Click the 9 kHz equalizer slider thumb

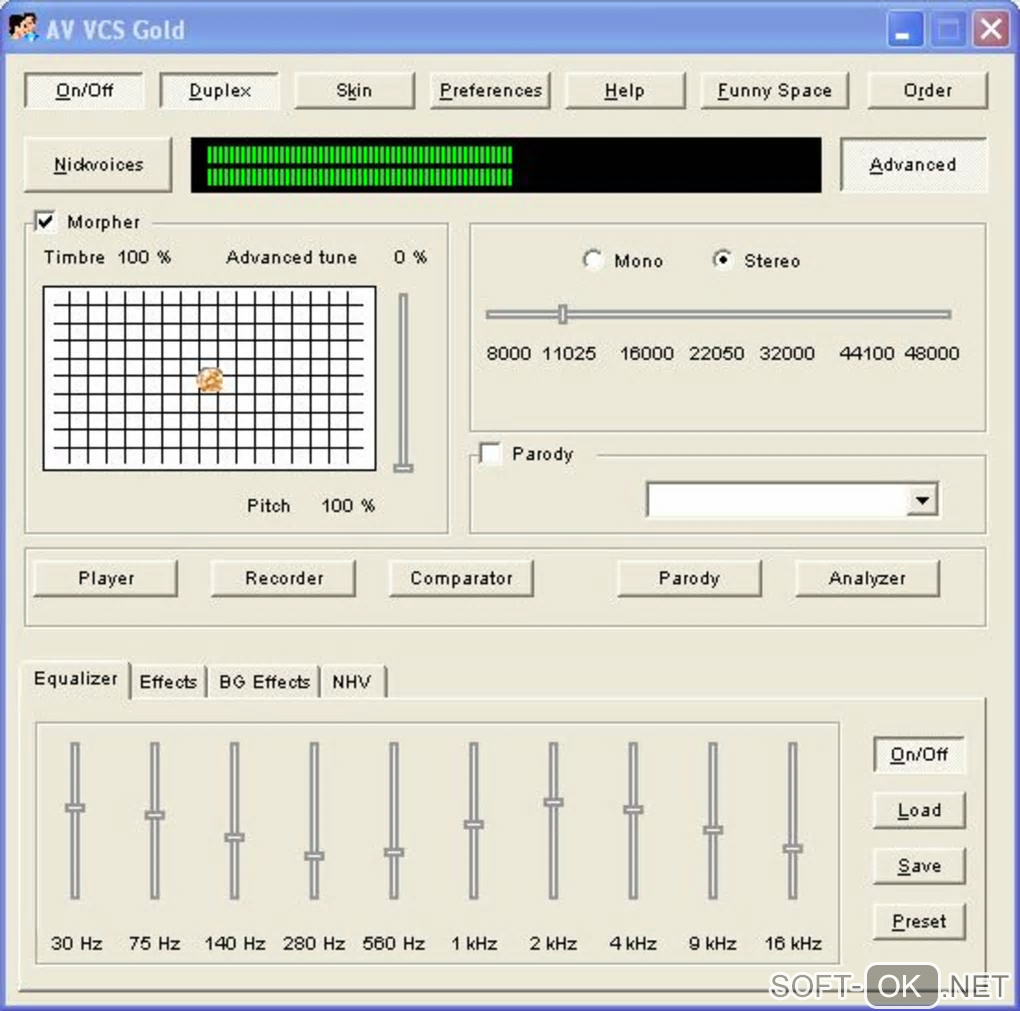click(x=713, y=830)
